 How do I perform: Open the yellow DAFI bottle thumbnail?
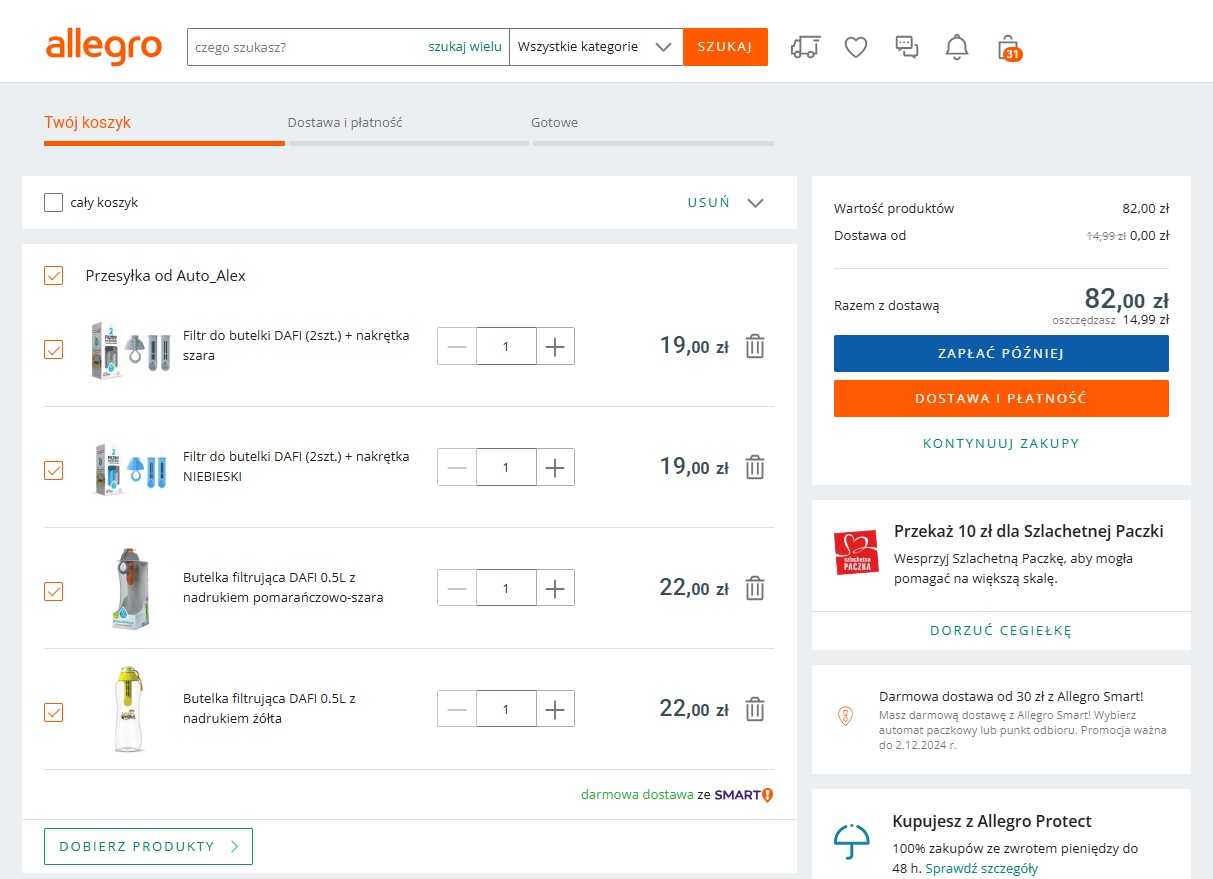pos(127,709)
